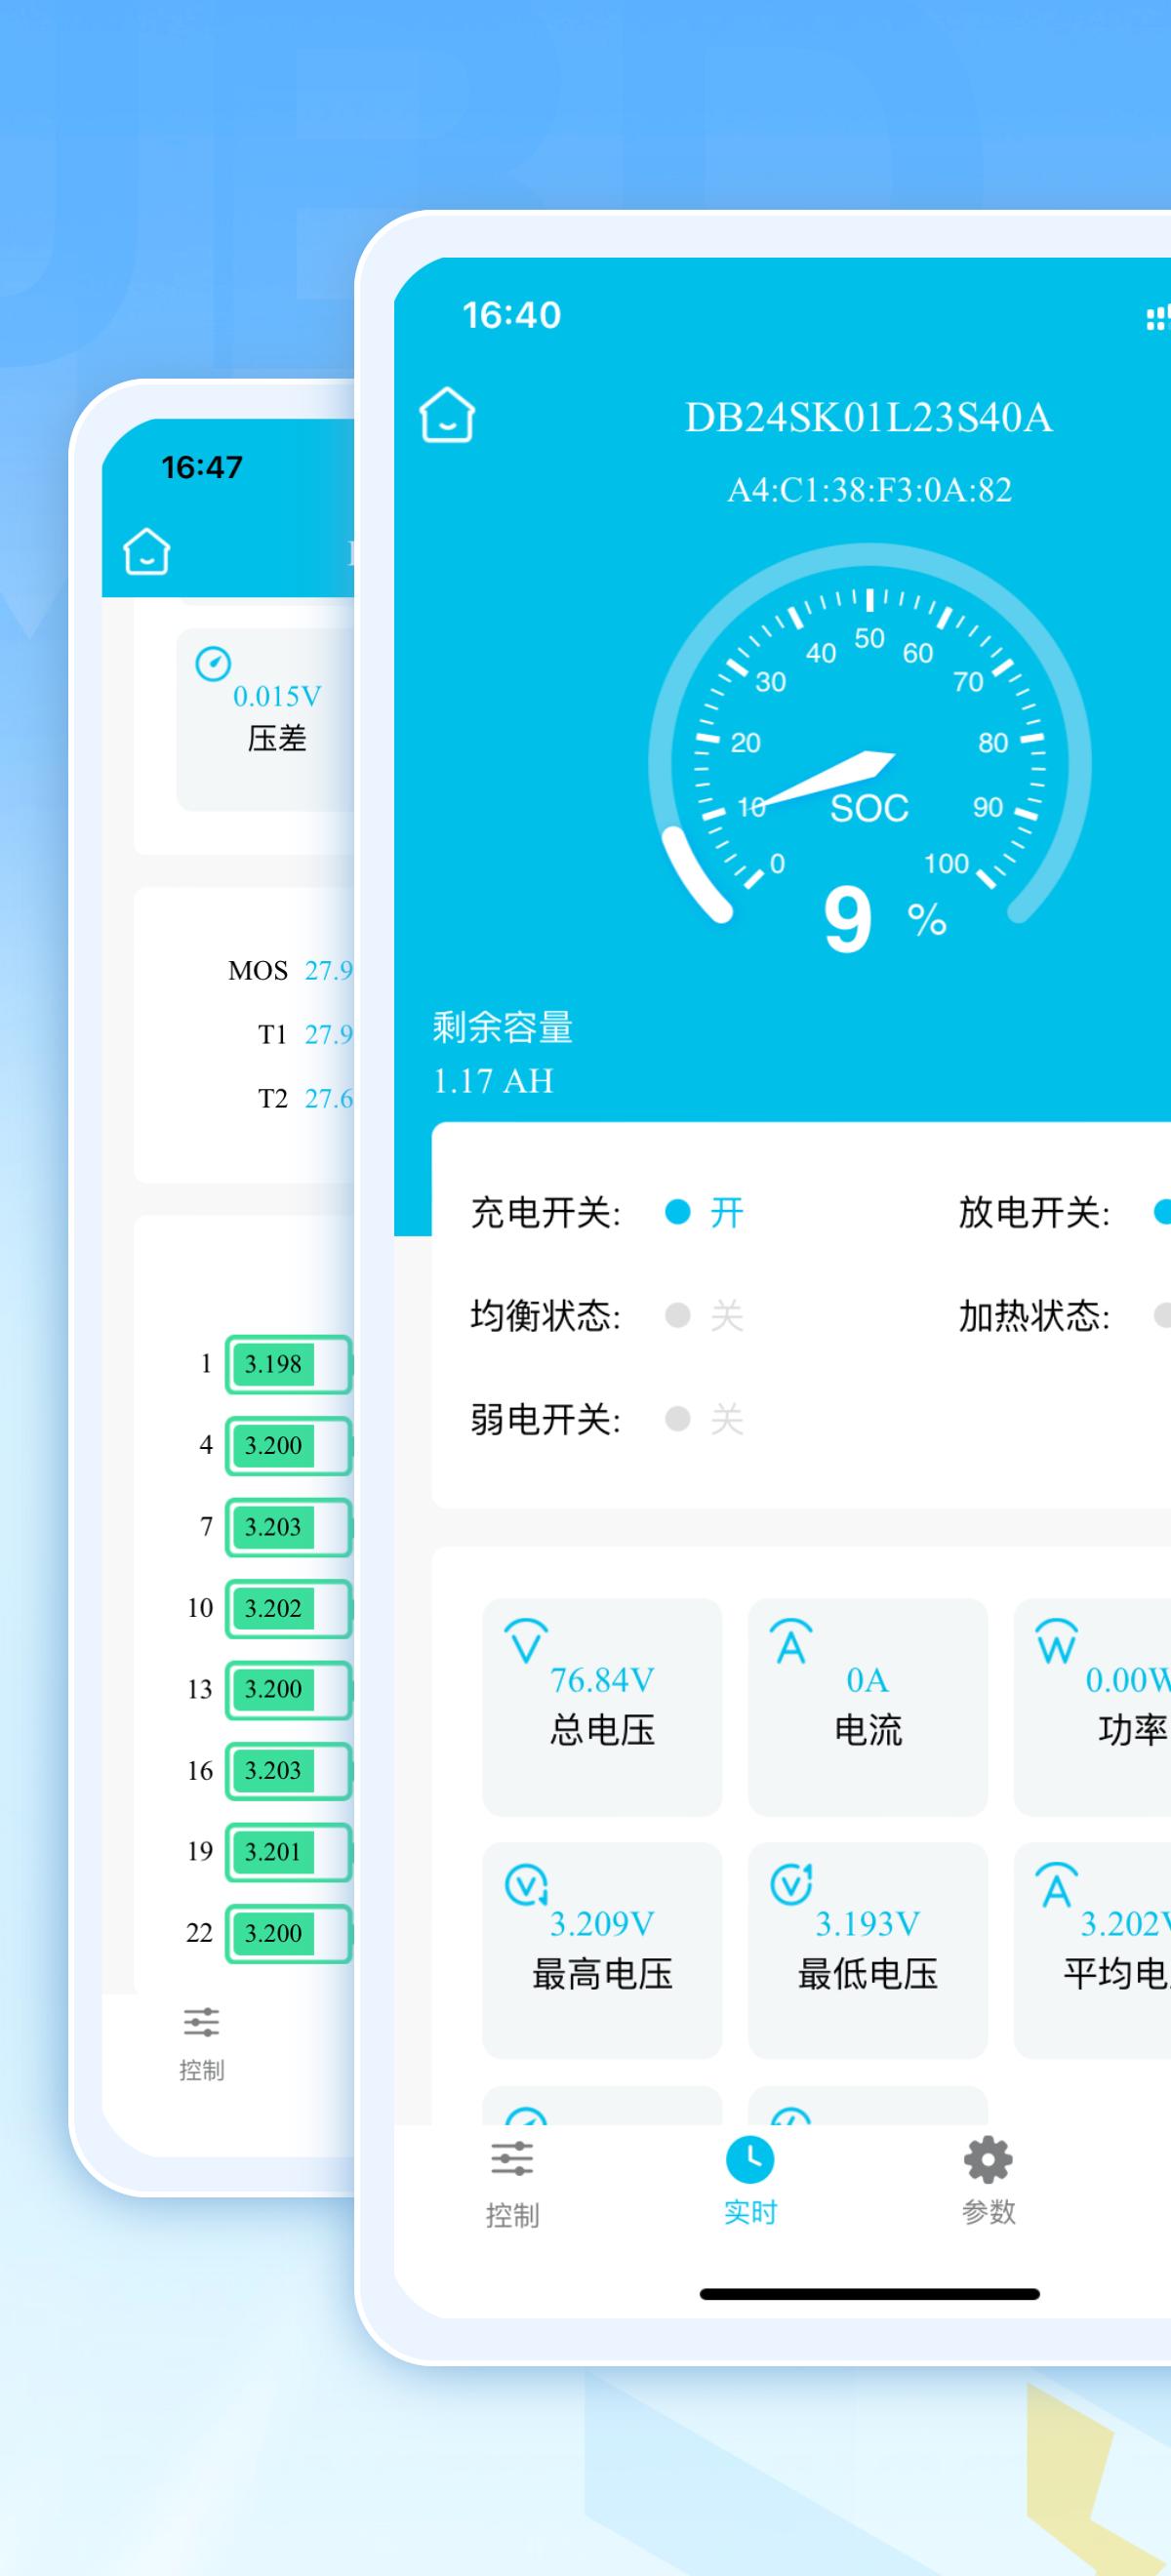Tap the 9 % SOC reading
1171x2576 pixels.
884,920
